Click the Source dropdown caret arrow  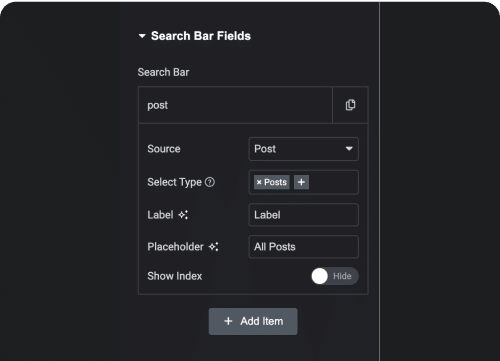pyautogui.click(x=349, y=149)
